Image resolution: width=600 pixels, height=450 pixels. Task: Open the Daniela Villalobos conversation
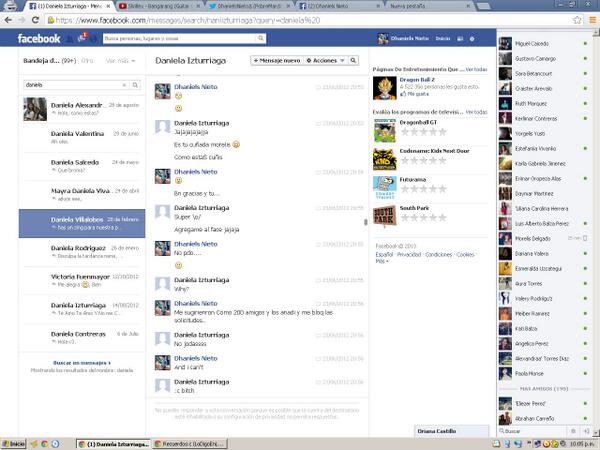[82, 223]
